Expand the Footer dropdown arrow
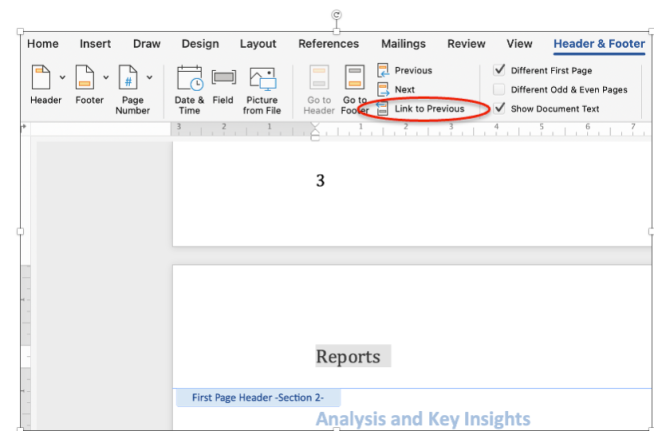Viewport: 654px width, 431px height. pos(106,77)
